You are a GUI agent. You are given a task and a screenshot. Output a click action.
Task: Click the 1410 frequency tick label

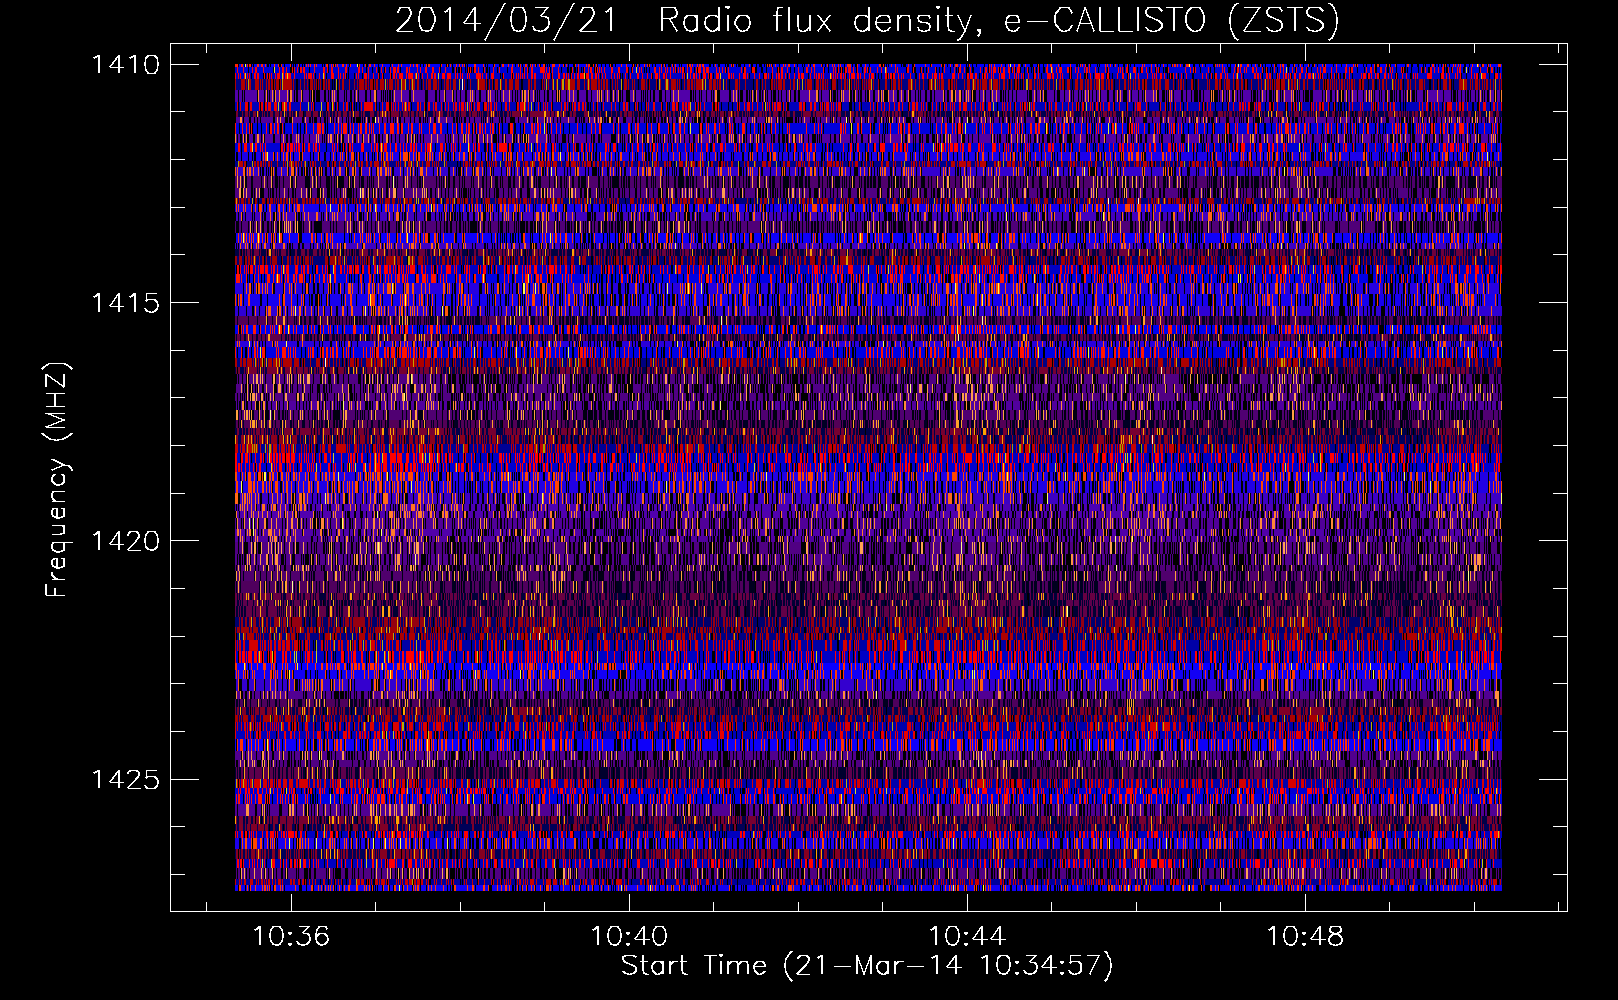click(125, 65)
